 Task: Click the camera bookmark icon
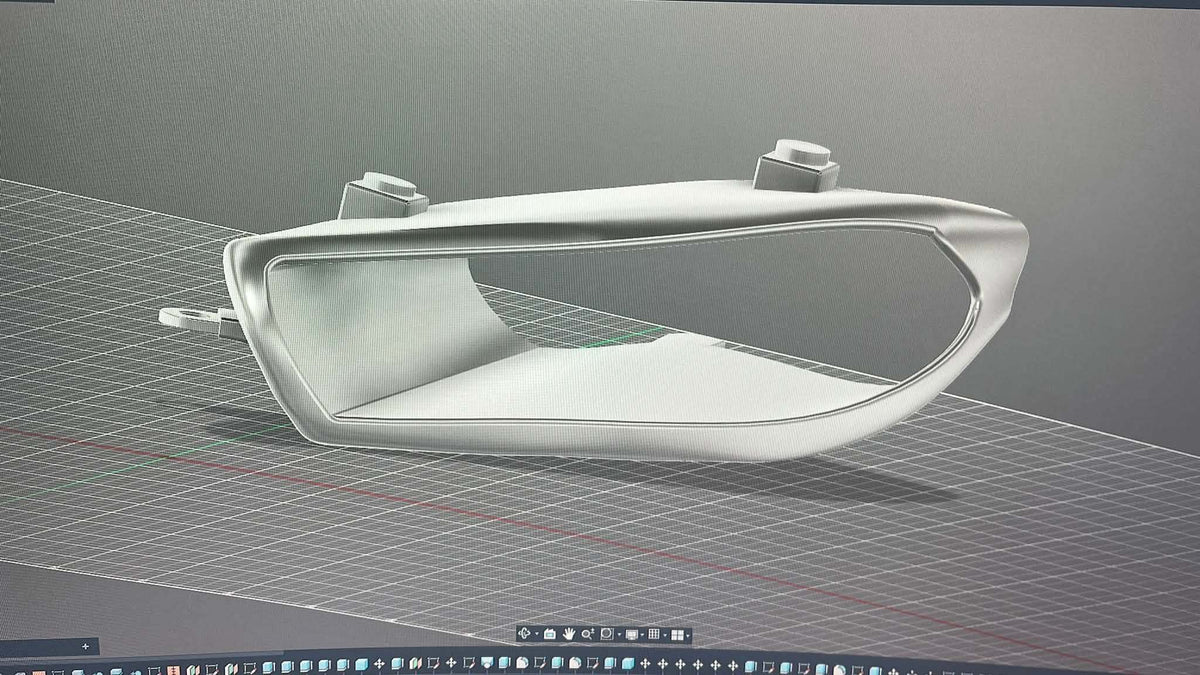550,634
